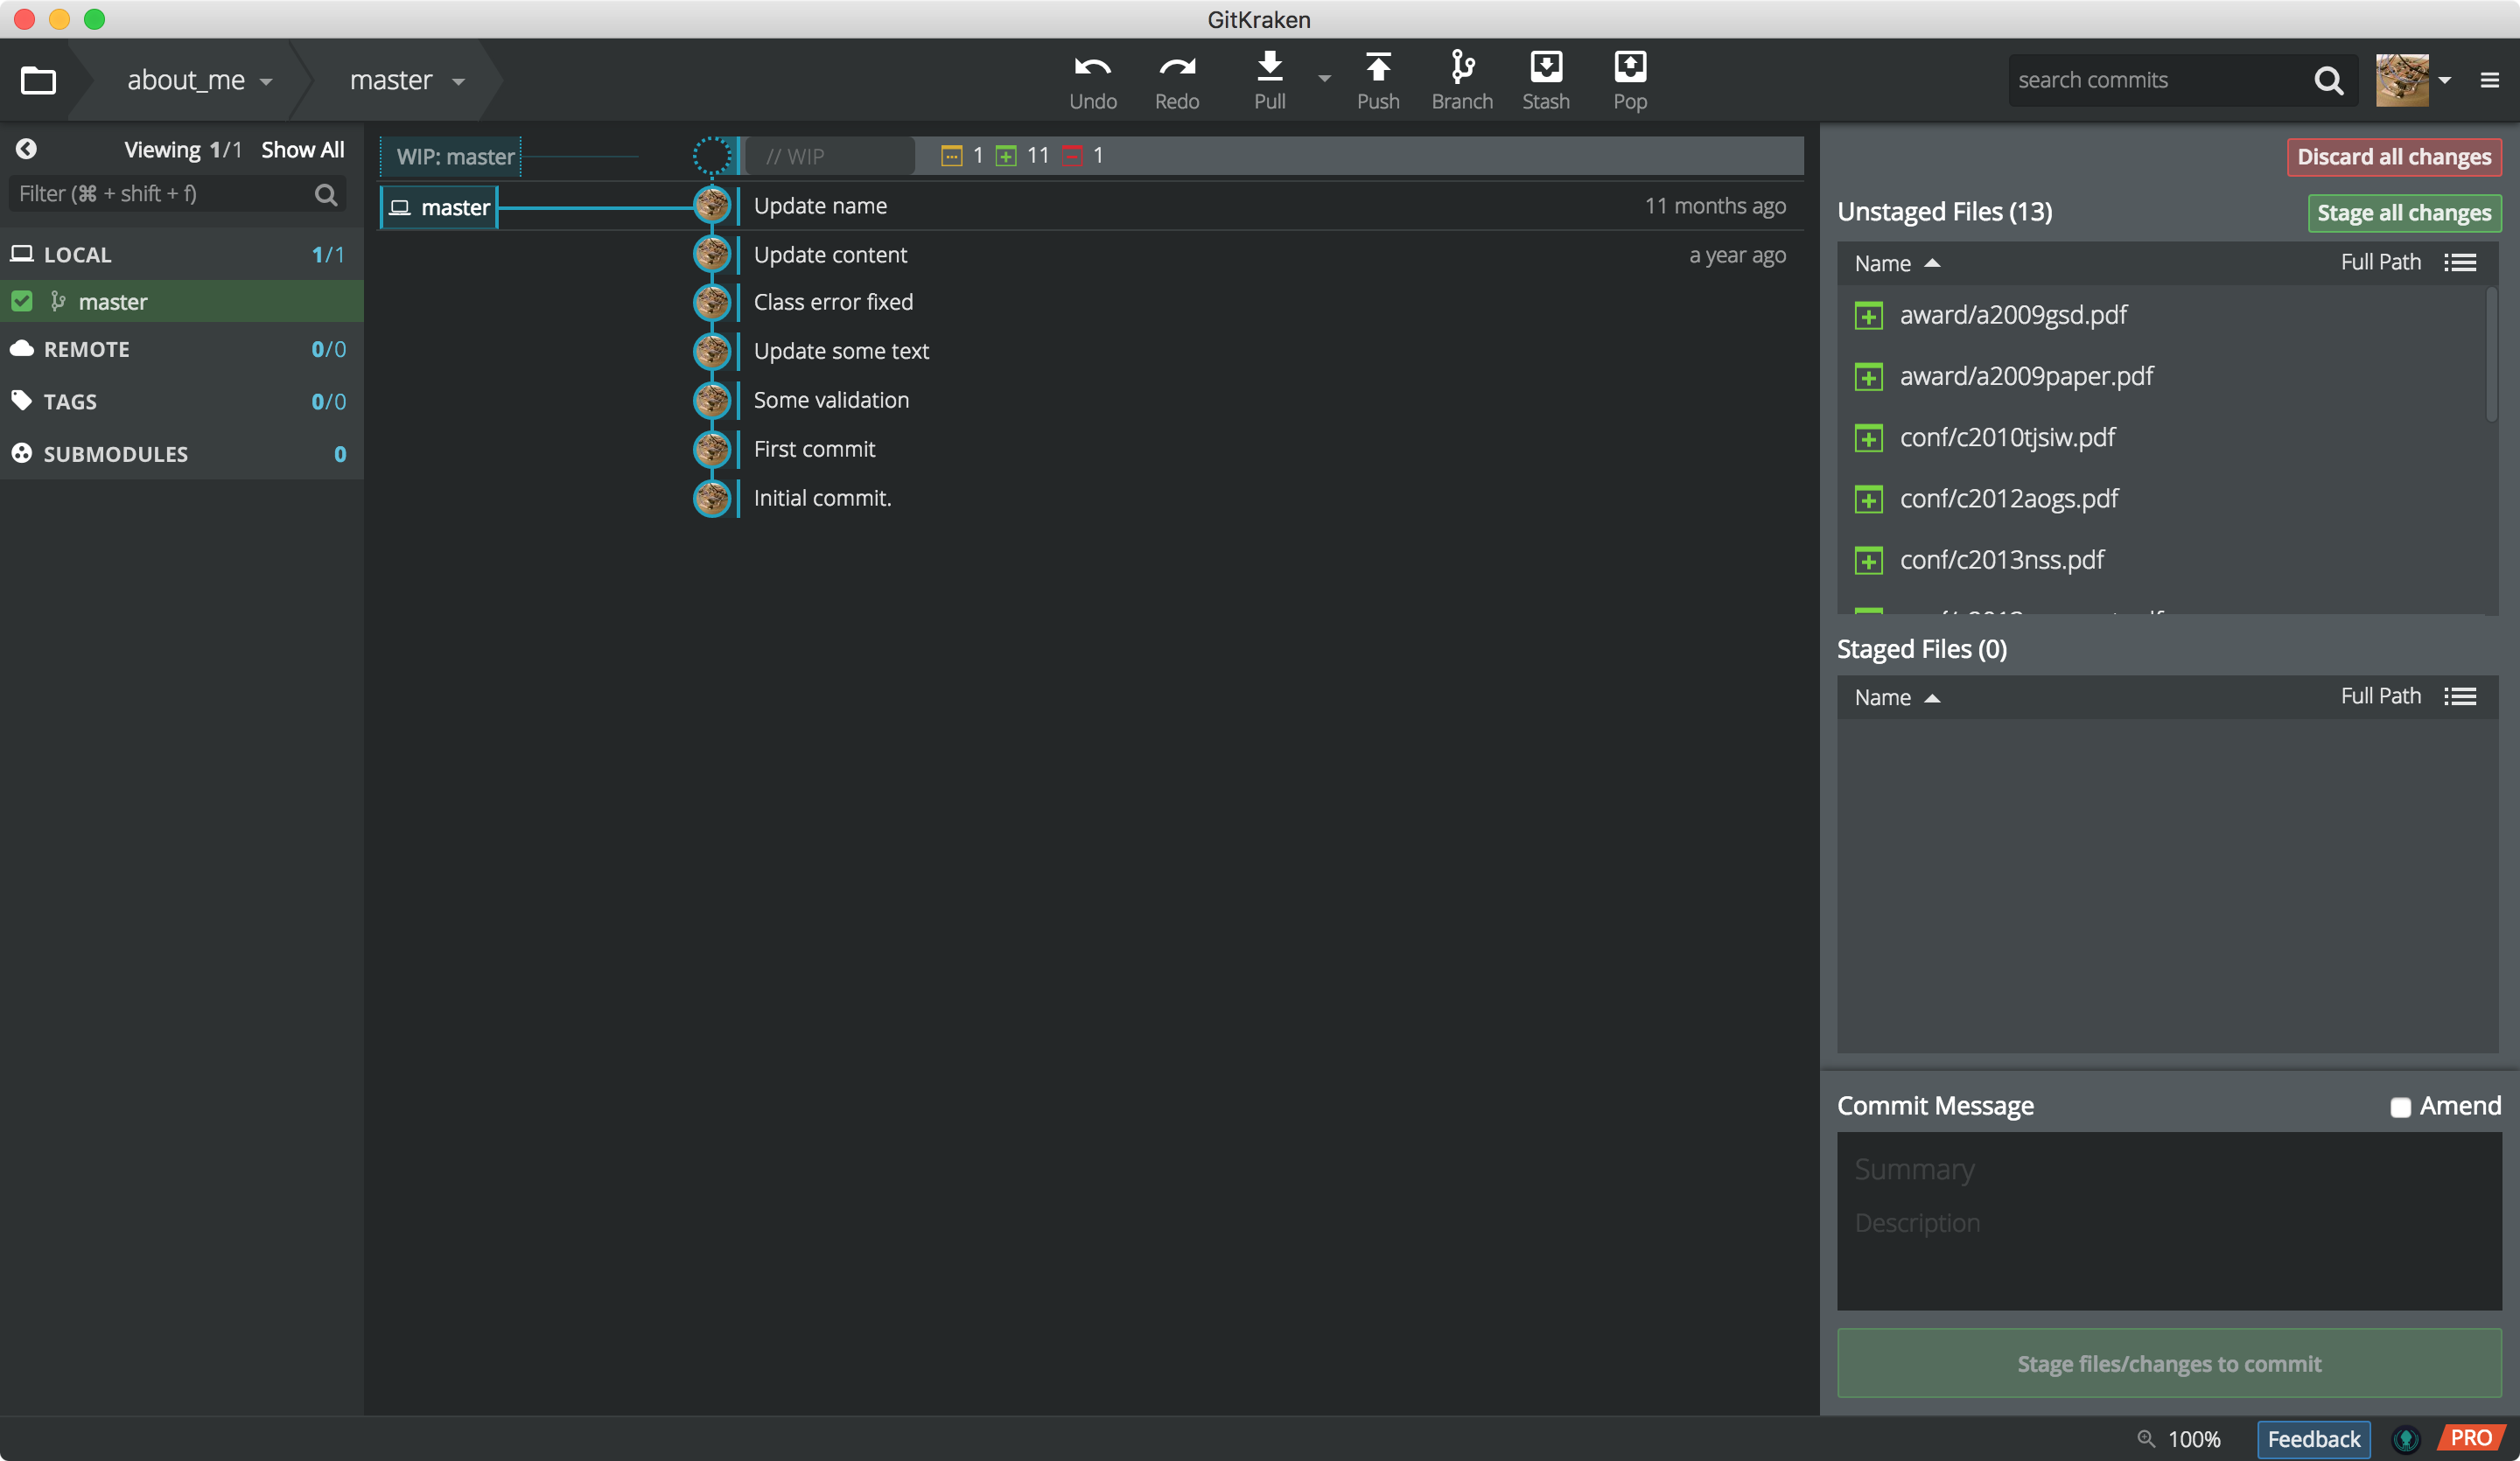Image resolution: width=2520 pixels, height=1461 pixels.
Task: Select the 'Update name' commit row
Action: pos(1091,206)
